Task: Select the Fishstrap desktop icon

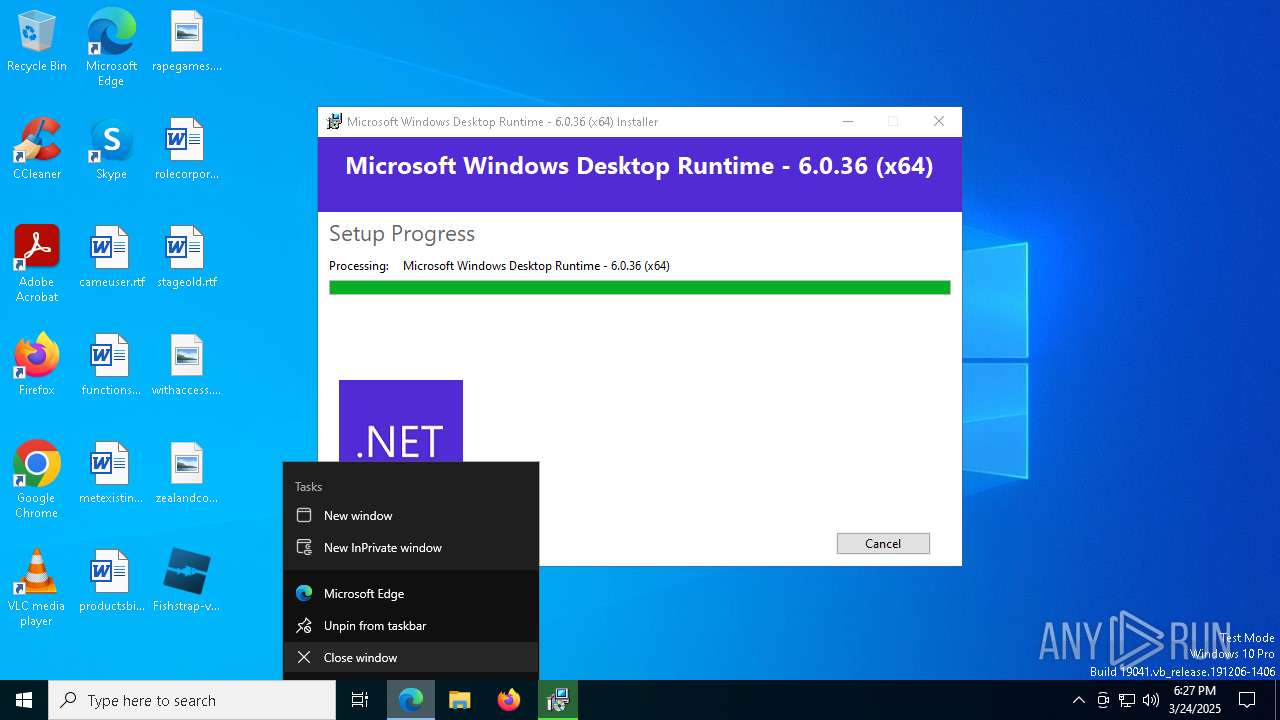Action: (x=186, y=582)
